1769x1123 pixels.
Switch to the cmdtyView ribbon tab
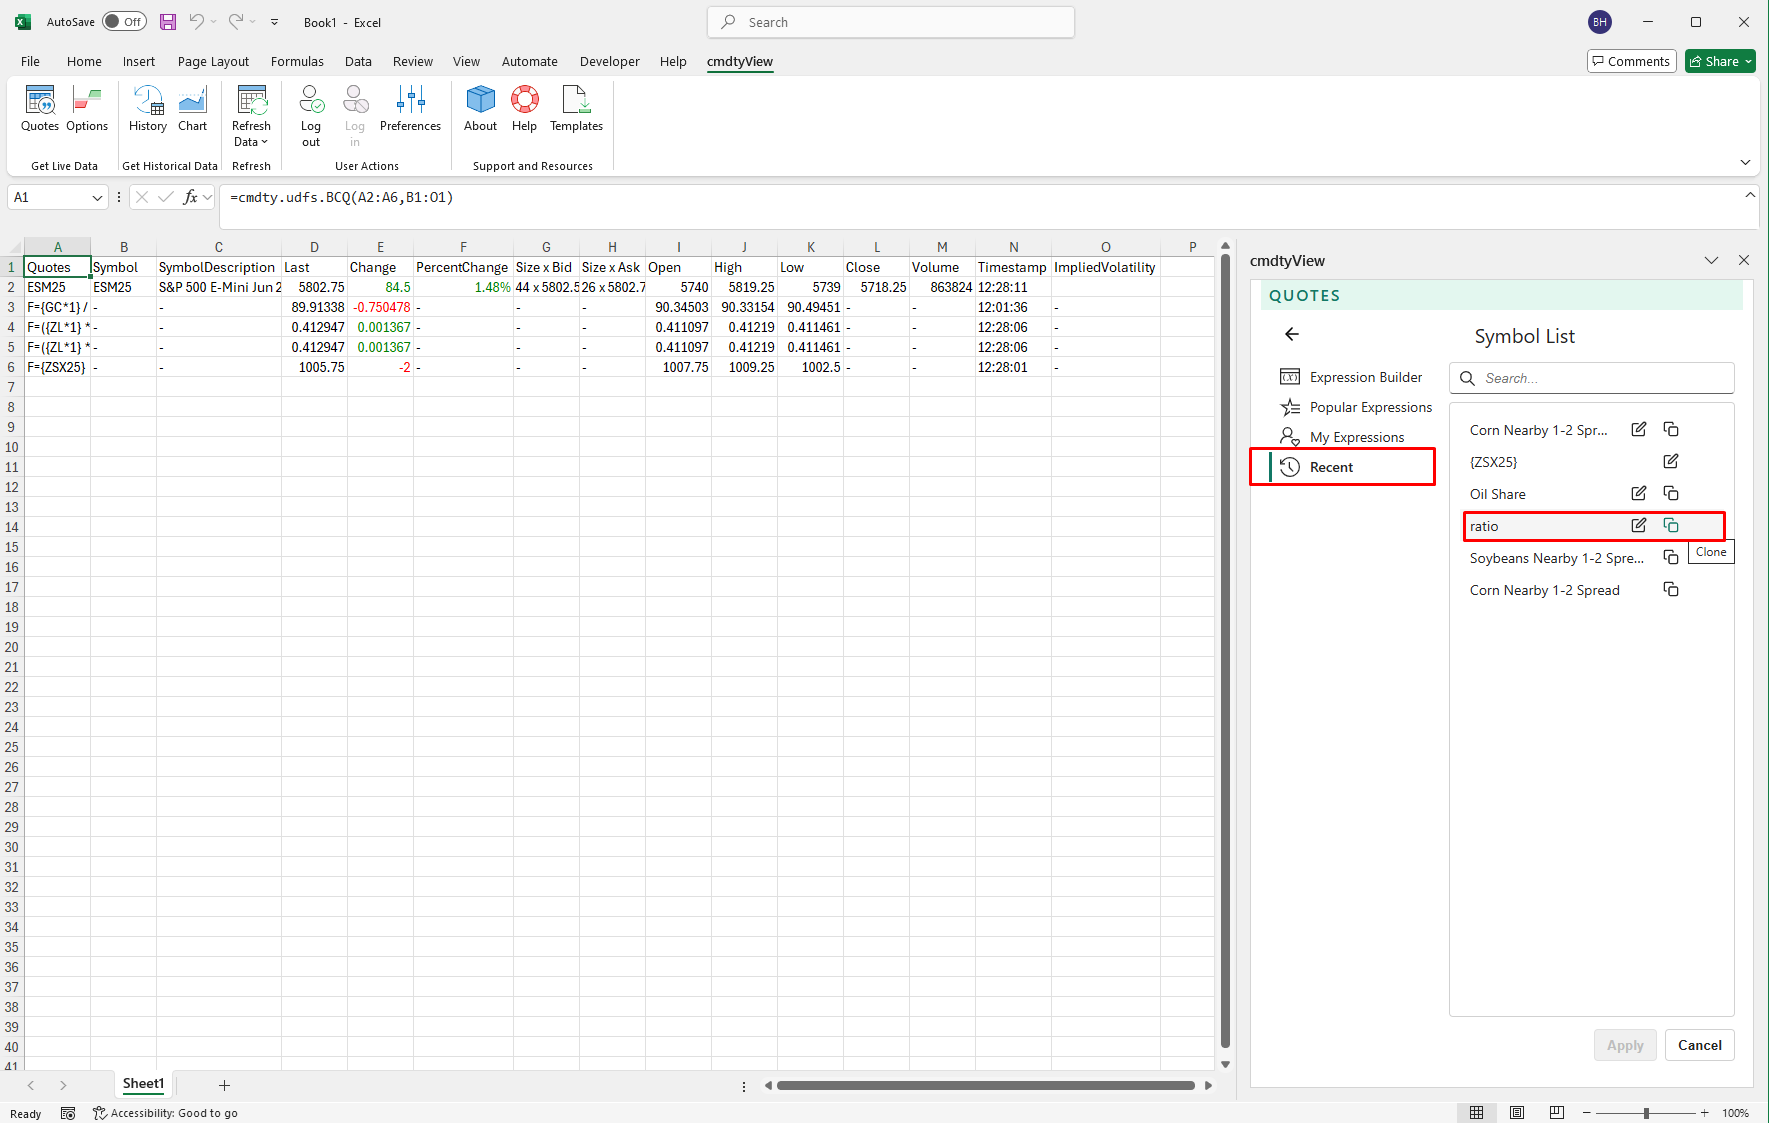tap(740, 61)
